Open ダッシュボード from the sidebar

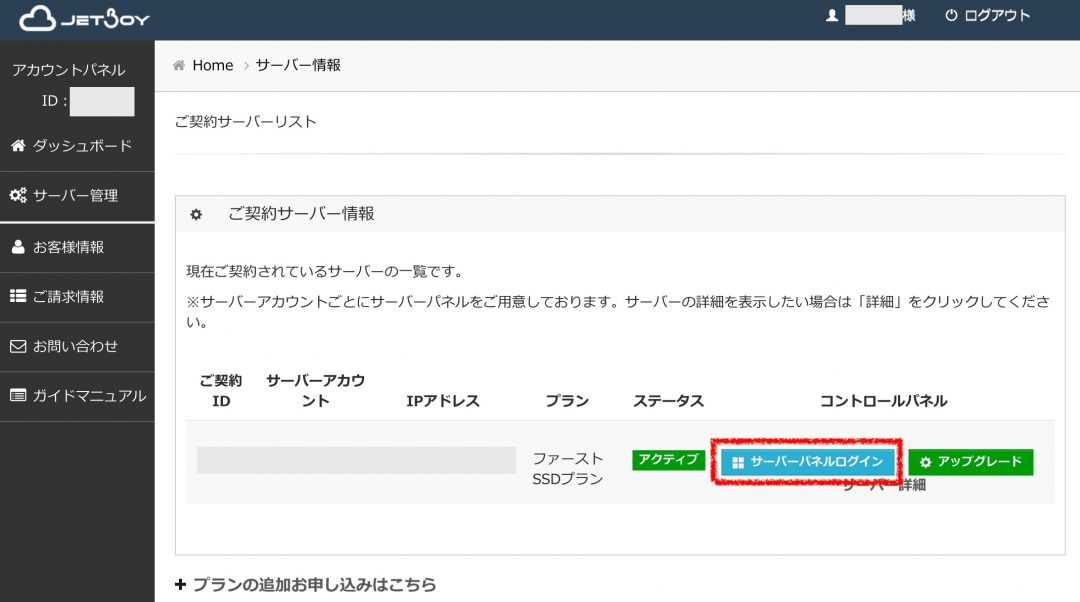pyautogui.click(x=82, y=146)
